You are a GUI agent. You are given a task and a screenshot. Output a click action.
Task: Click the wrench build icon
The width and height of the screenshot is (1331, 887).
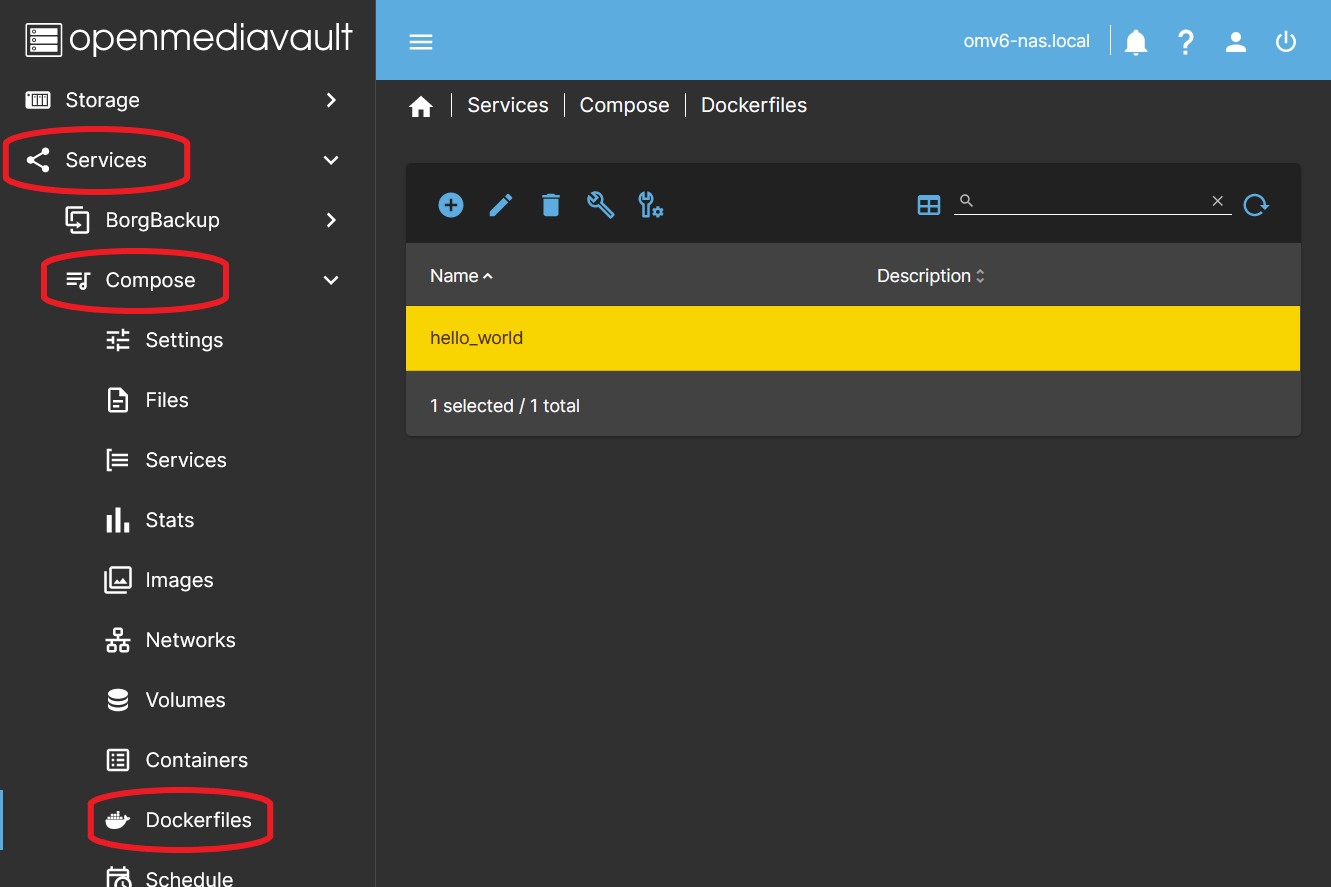point(601,205)
